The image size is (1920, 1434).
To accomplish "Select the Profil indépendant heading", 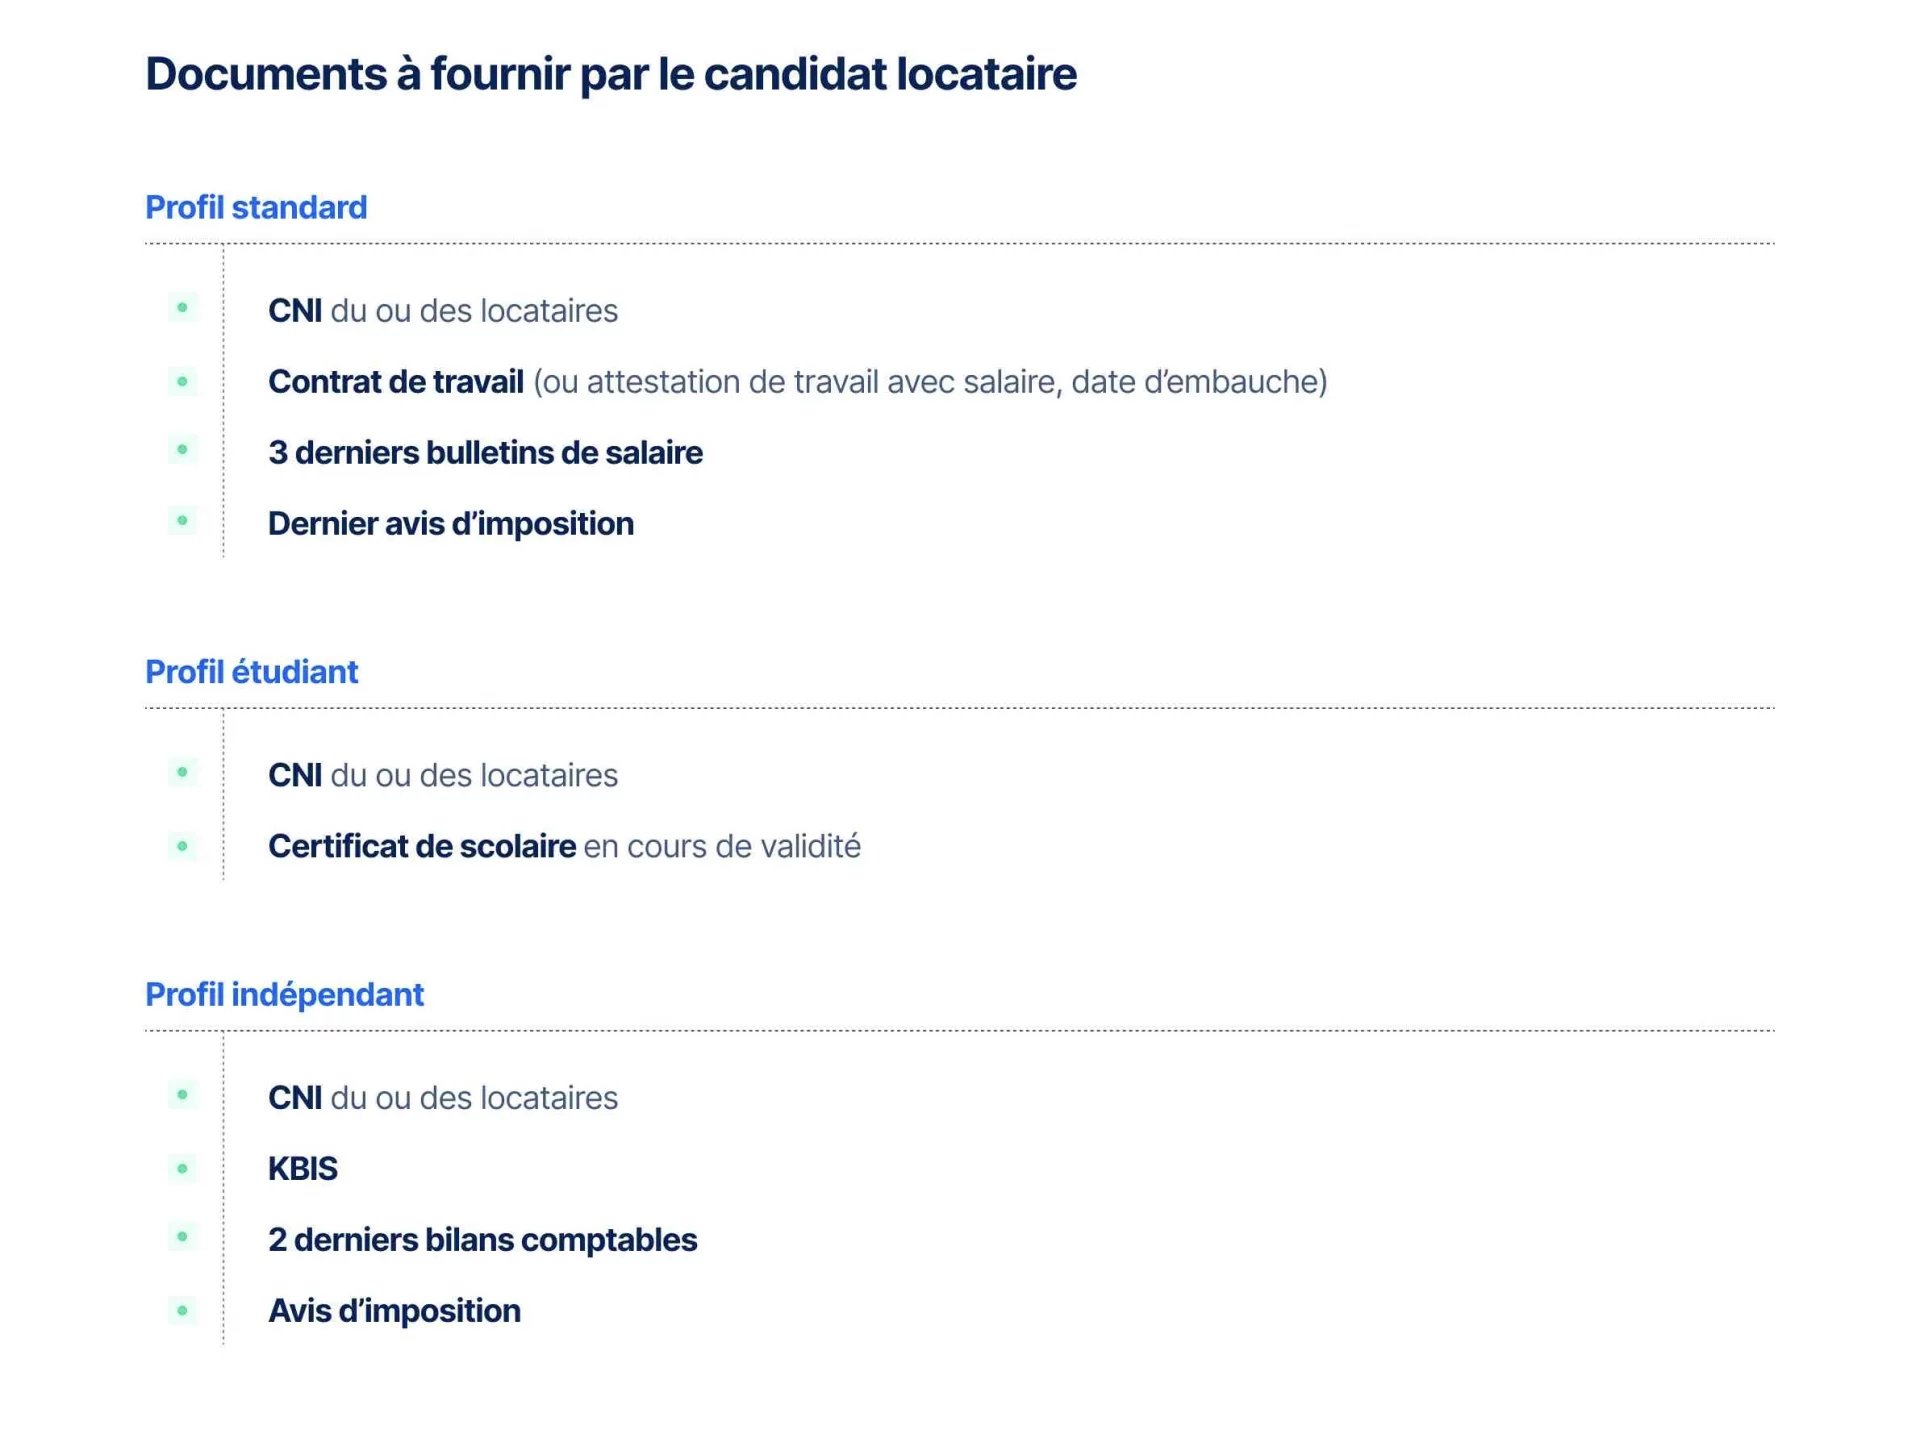I will click(x=284, y=994).
